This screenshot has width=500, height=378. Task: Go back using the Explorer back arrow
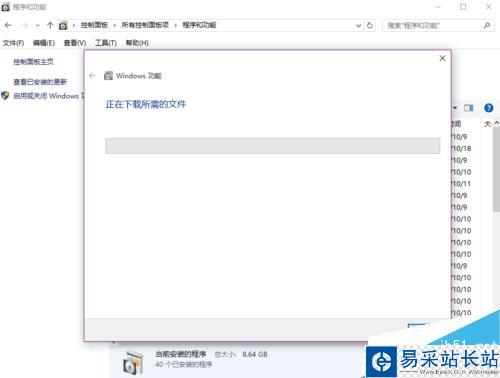[8, 25]
